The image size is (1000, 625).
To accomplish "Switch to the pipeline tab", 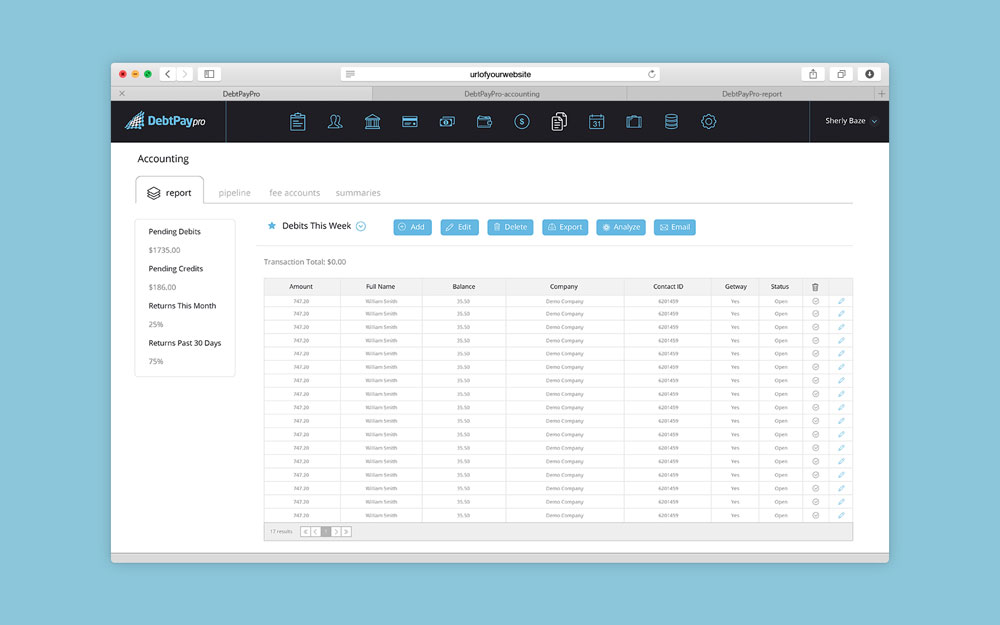I will point(235,193).
